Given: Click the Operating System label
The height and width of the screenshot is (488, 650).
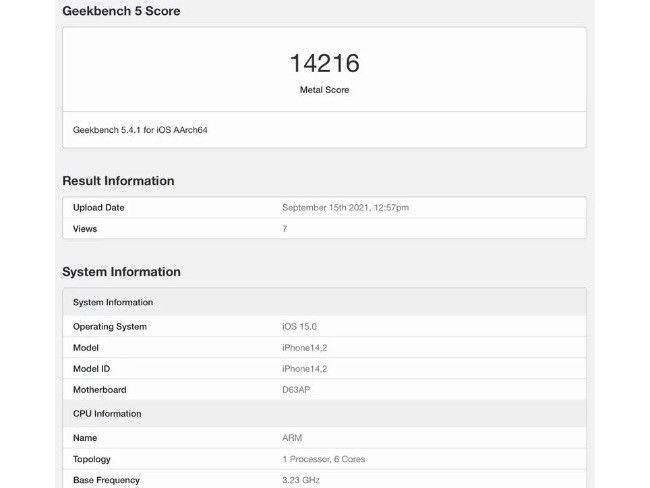Looking at the screenshot, I should pos(110,327).
